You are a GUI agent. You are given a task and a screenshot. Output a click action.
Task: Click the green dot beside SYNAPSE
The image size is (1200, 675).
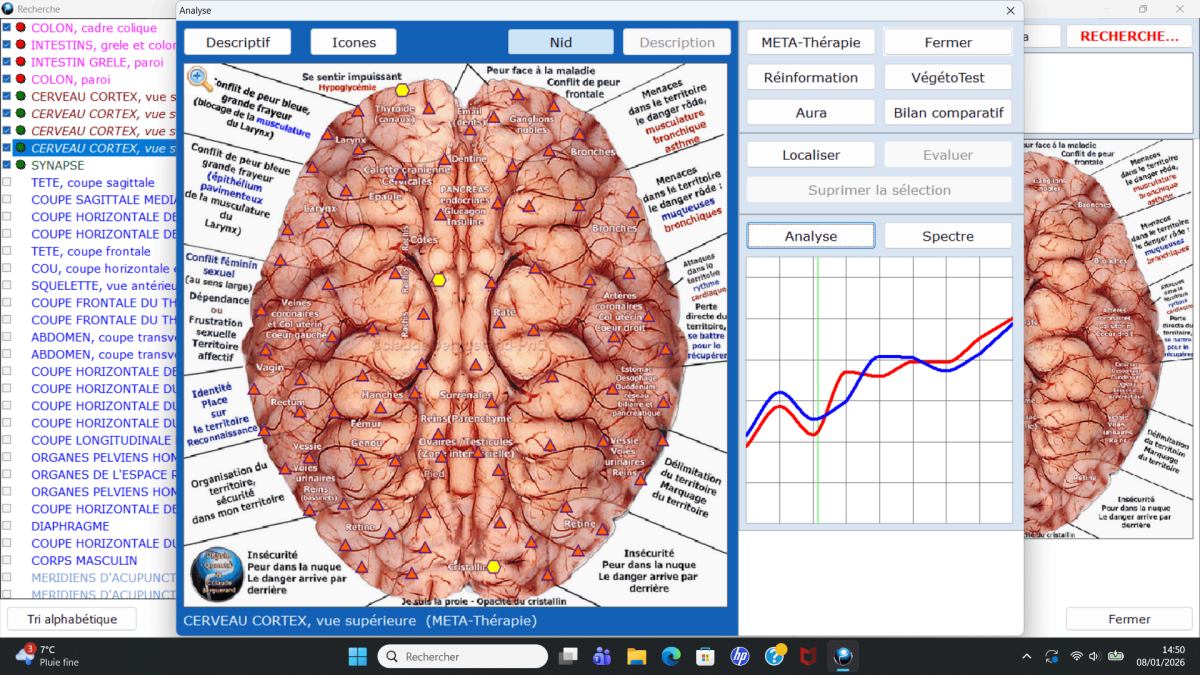pyautogui.click(x=20, y=165)
